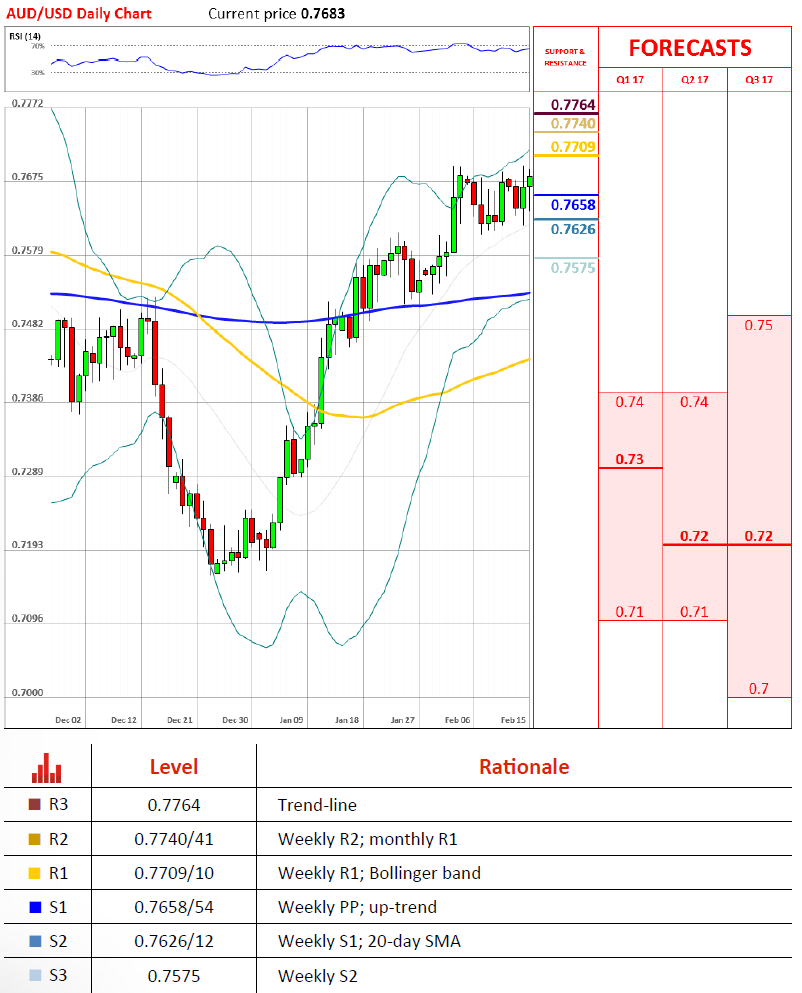Click the Support & Resistance column heading
This screenshot has height=993, width=802.
click(x=566, y=57)
